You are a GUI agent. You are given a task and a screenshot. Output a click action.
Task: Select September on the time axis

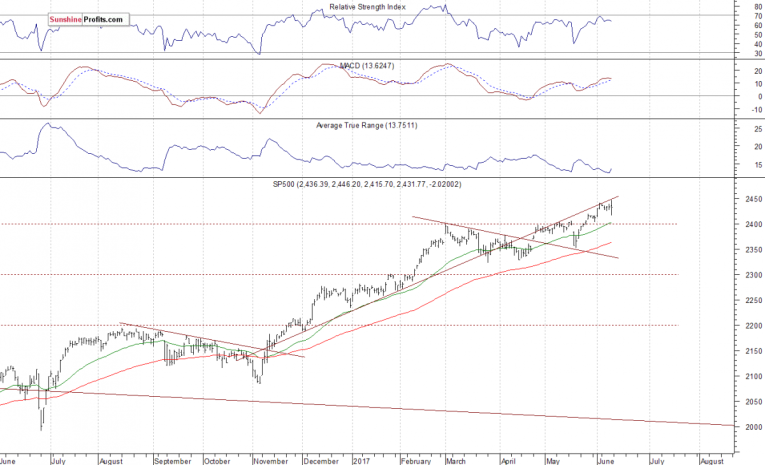pyautogui.click(x=173, y=462)
